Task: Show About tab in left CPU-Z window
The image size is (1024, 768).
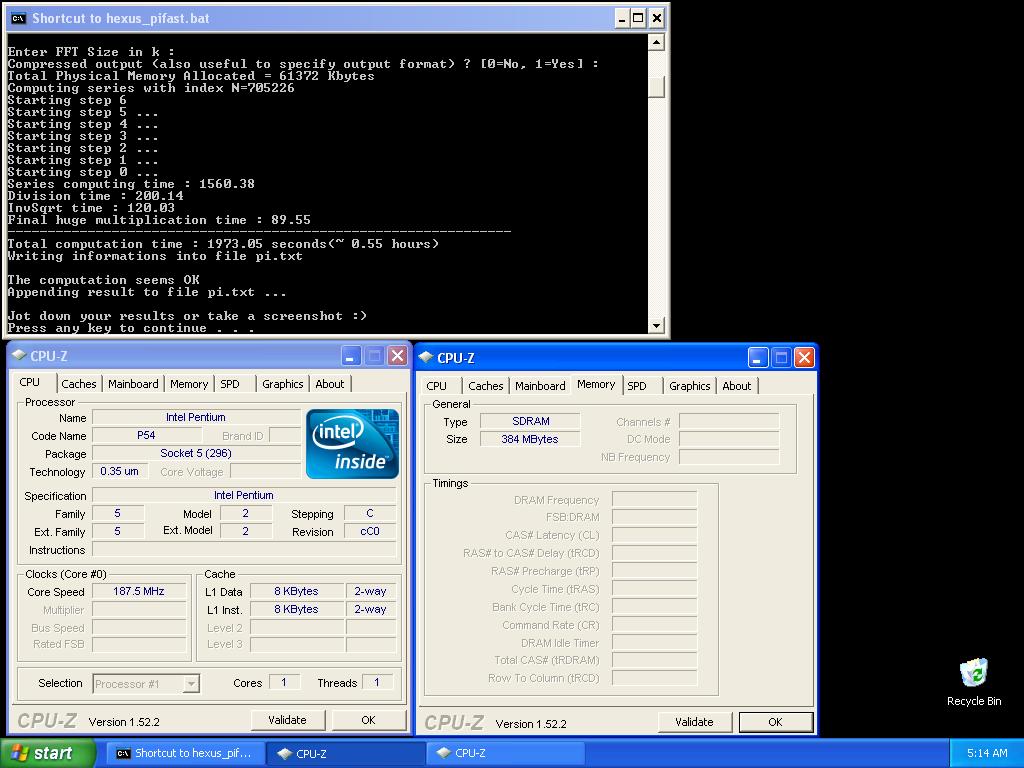Action: [x=330, y=384]
